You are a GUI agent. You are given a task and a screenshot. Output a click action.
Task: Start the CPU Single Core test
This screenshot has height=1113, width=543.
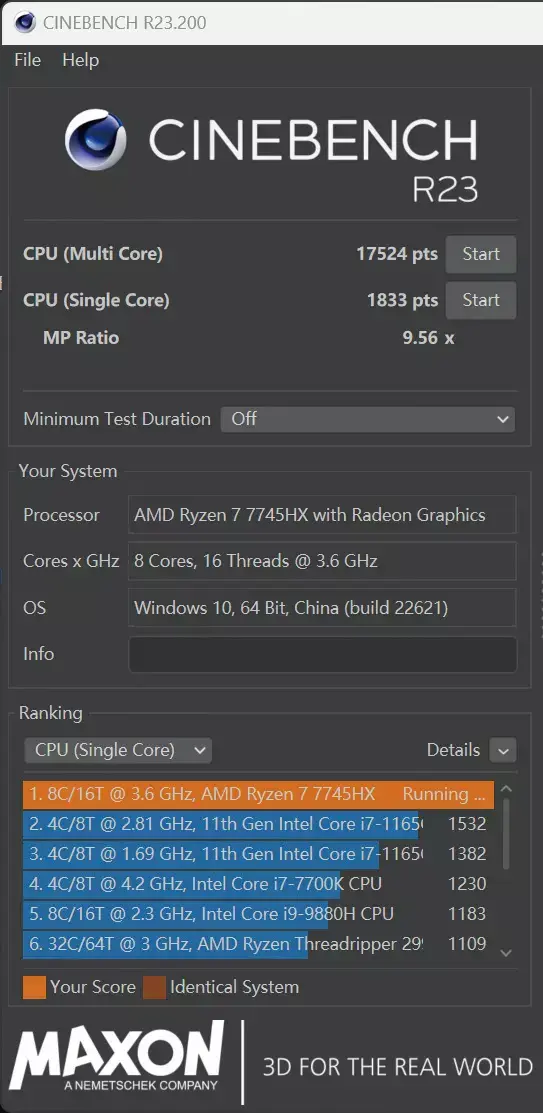click(x=481, y=300)
